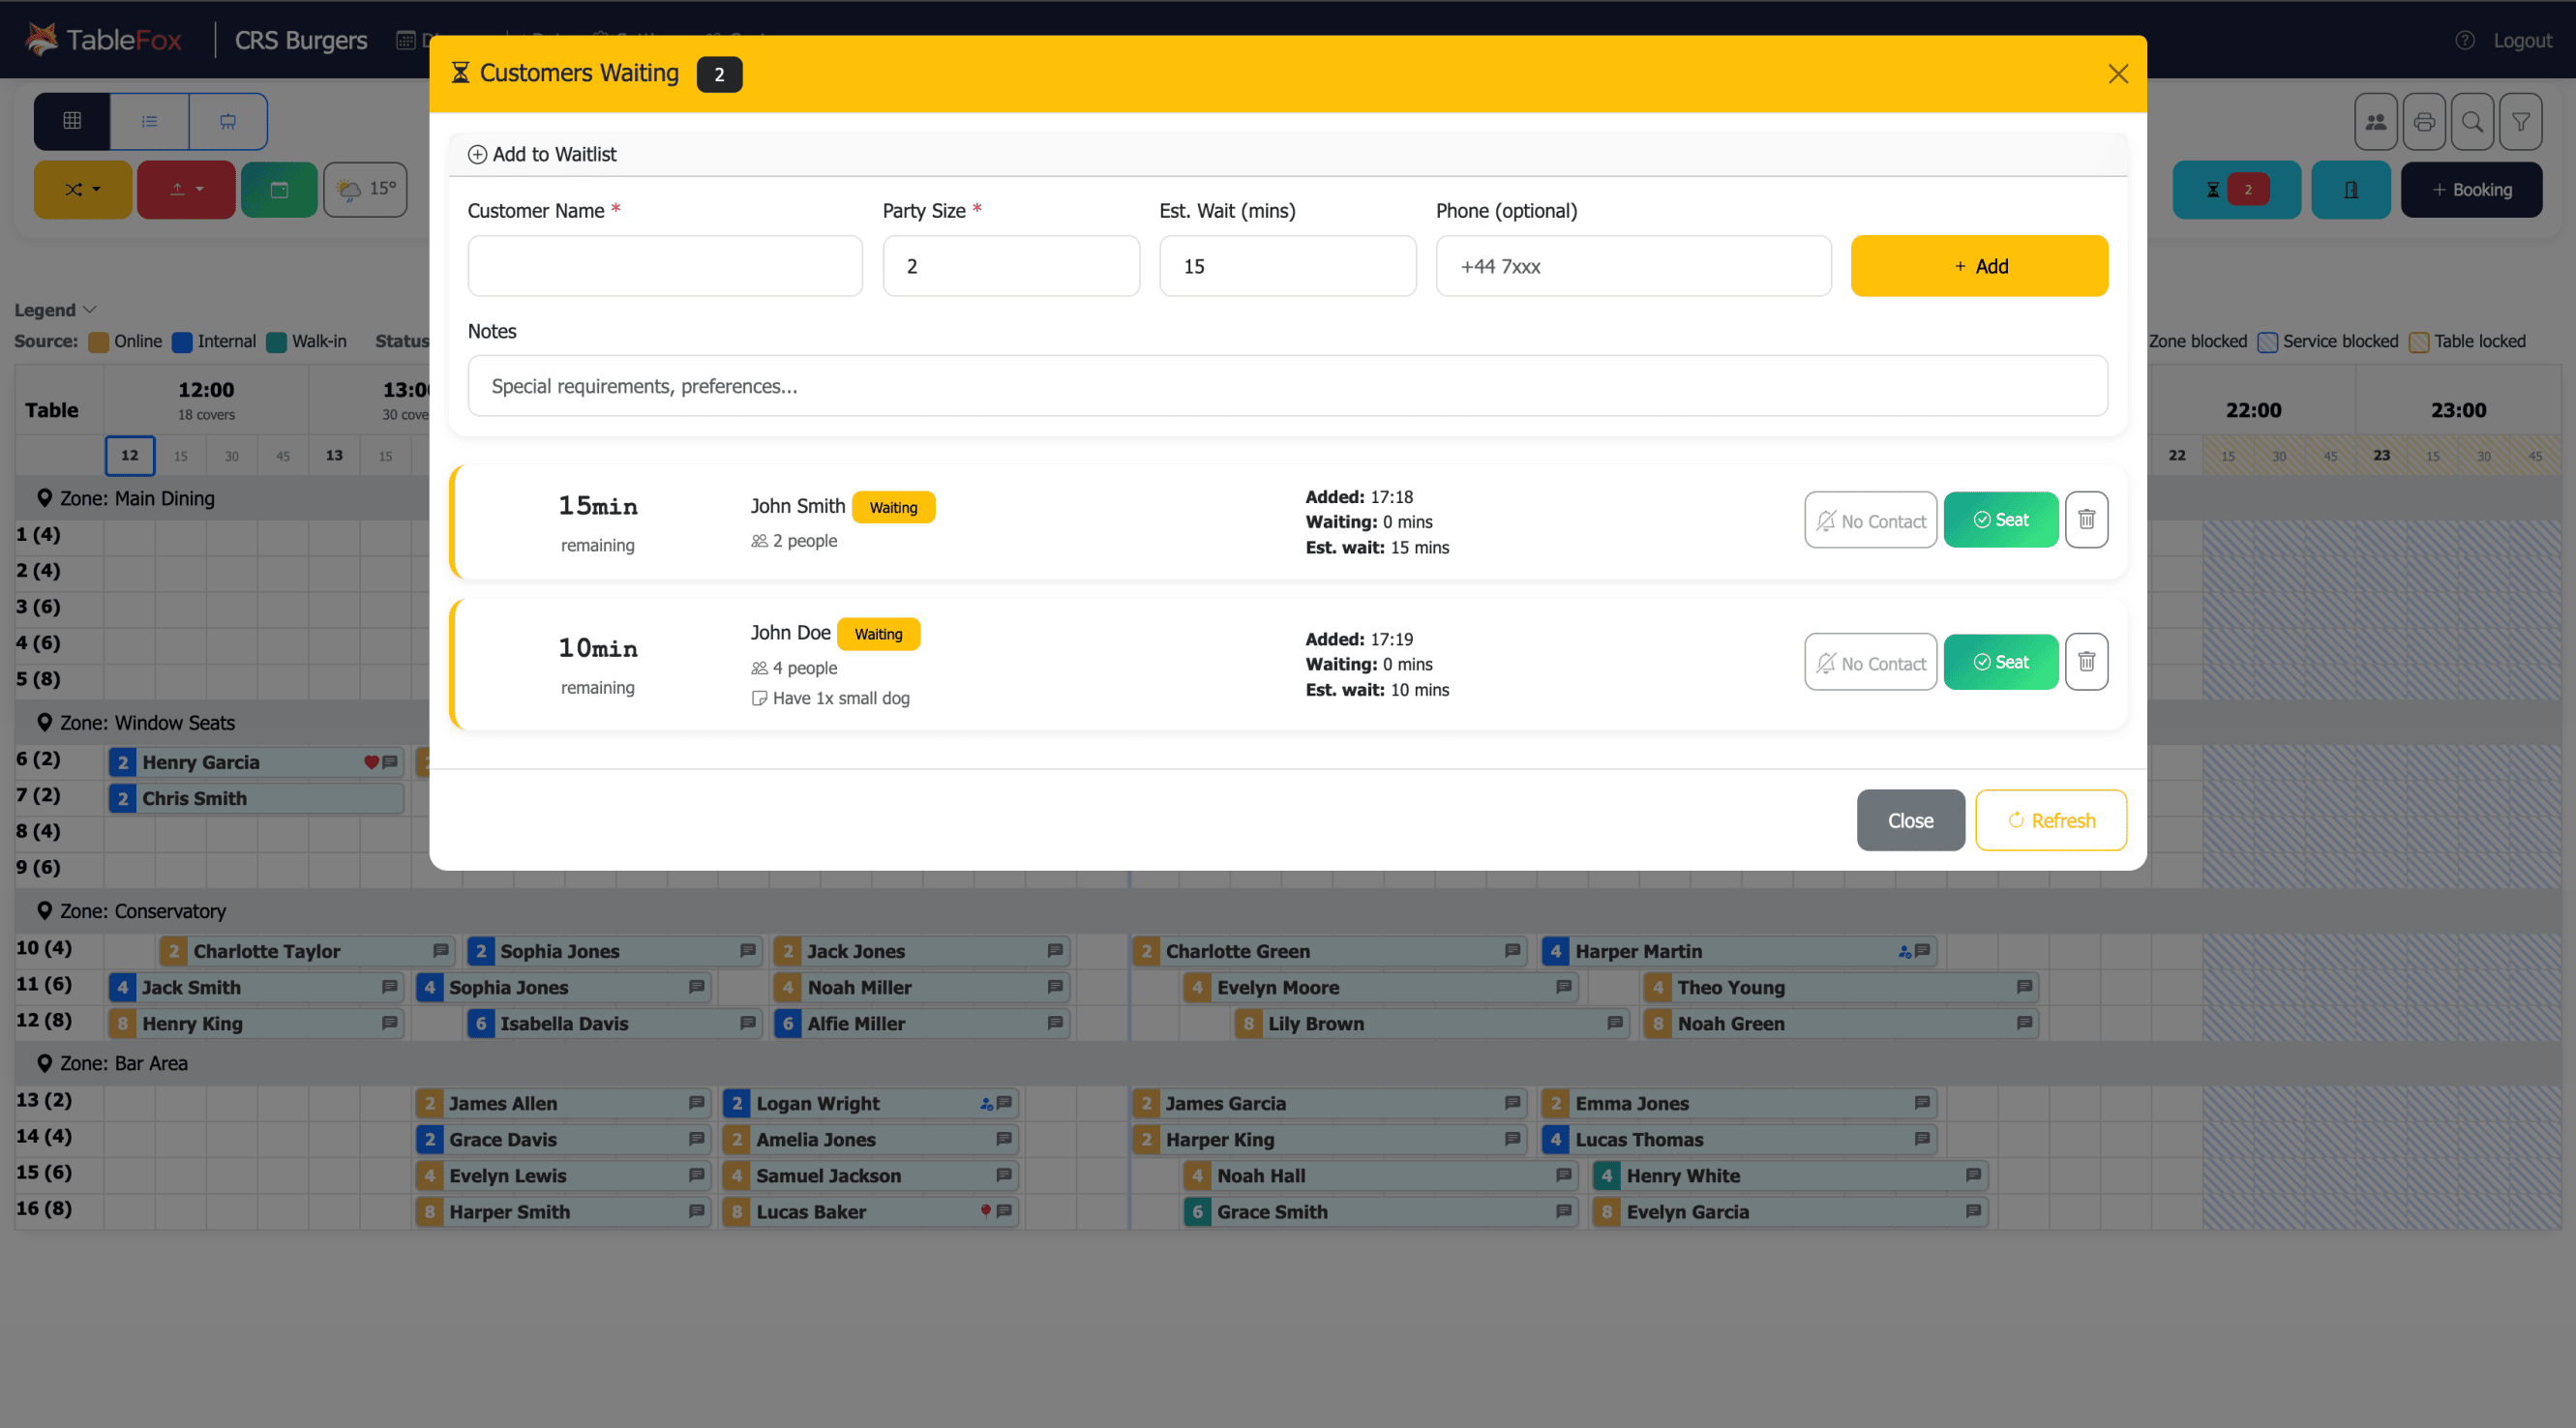2576x1428 pixels.
Task: Collapse the Legend expander
Action: click(x=55, y=309)
